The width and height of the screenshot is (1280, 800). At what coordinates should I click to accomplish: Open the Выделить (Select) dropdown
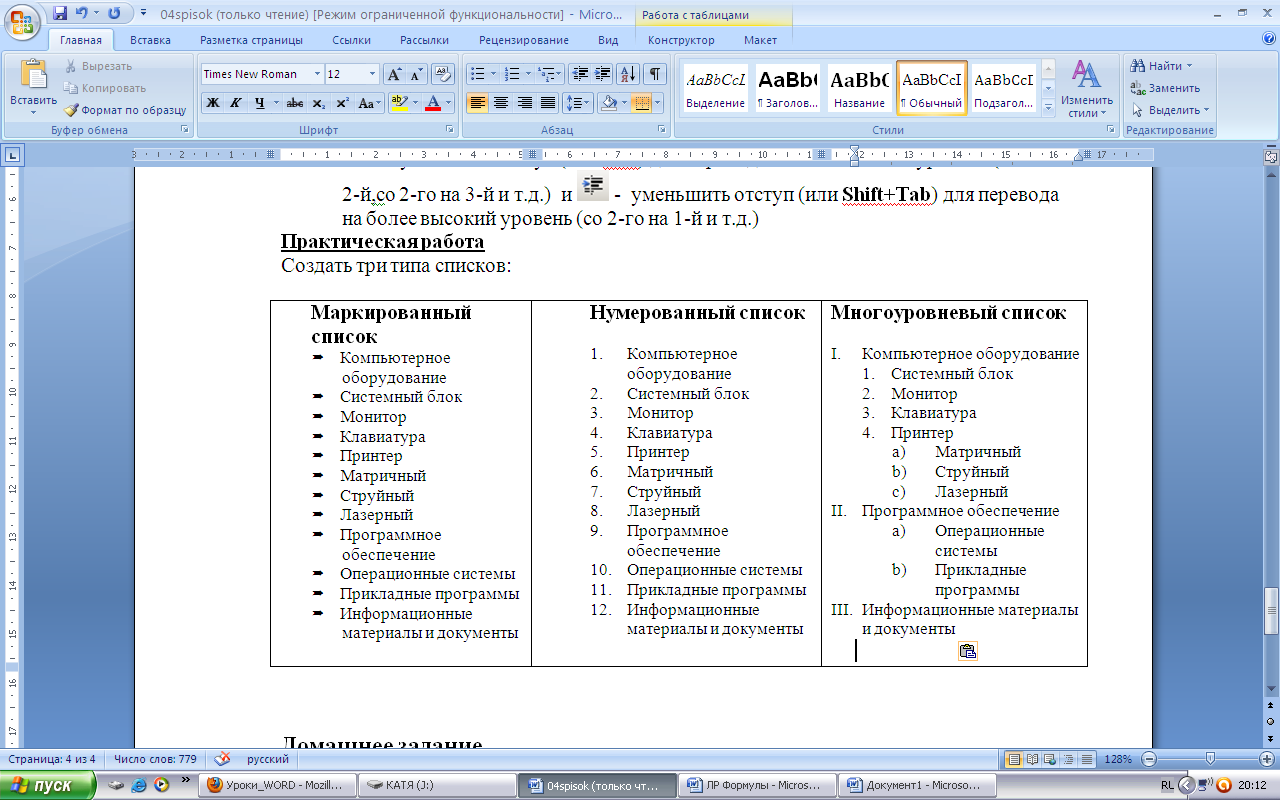click(x=1170, y=110)
